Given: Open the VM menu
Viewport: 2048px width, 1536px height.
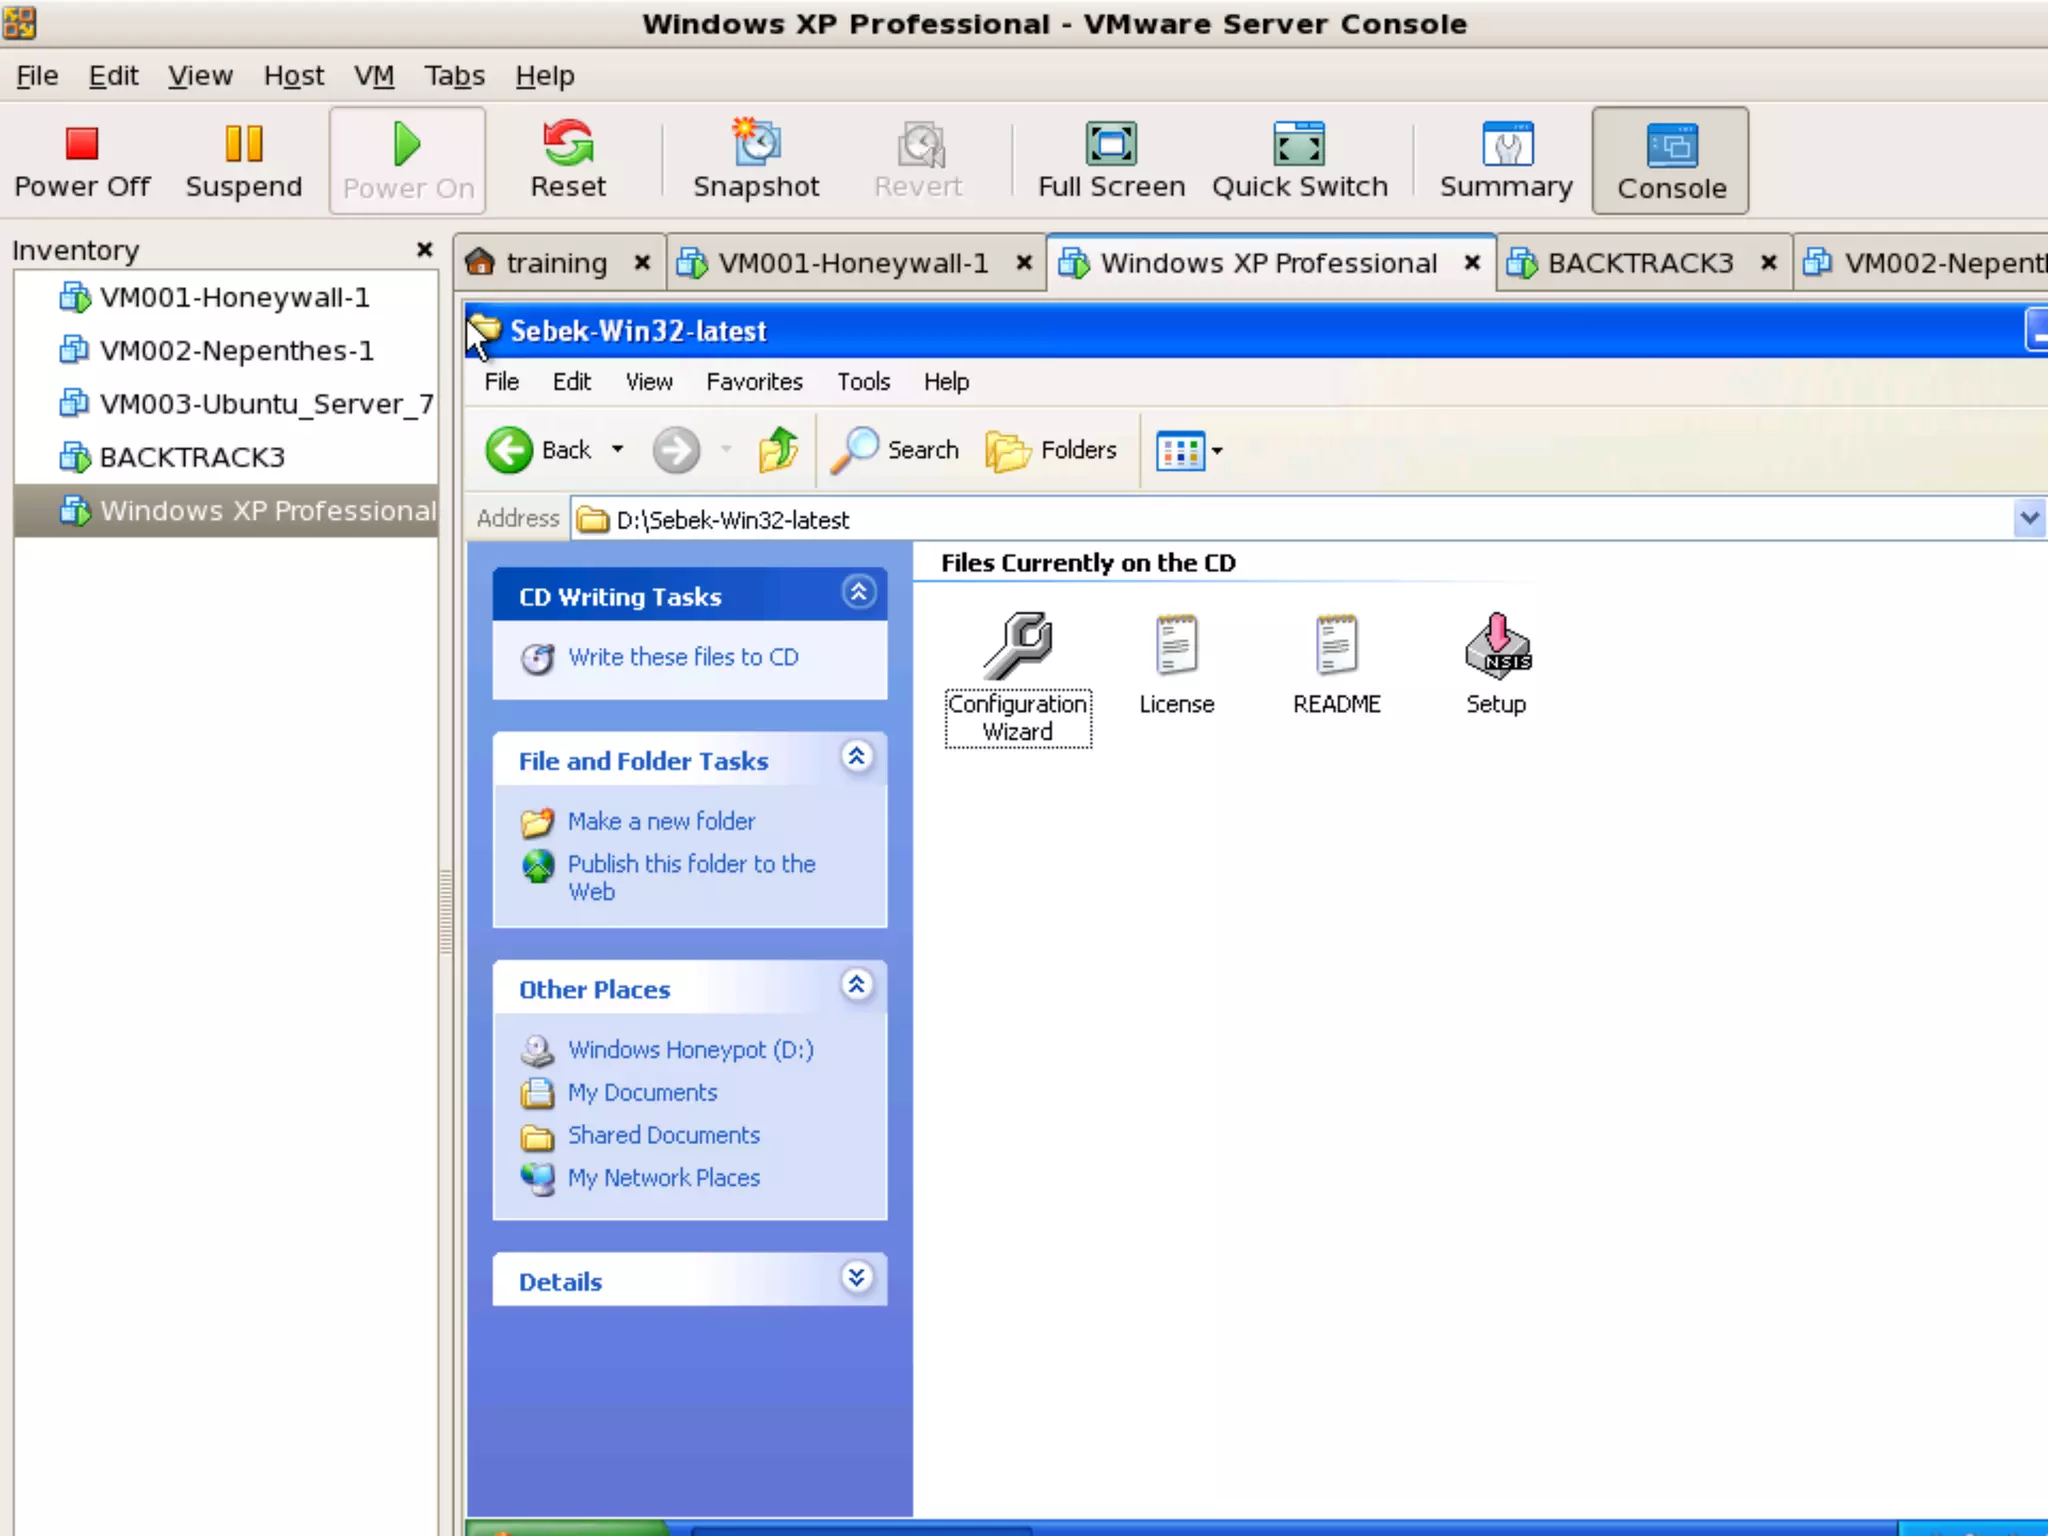Looking at the screenshot, I should (374, 76).
